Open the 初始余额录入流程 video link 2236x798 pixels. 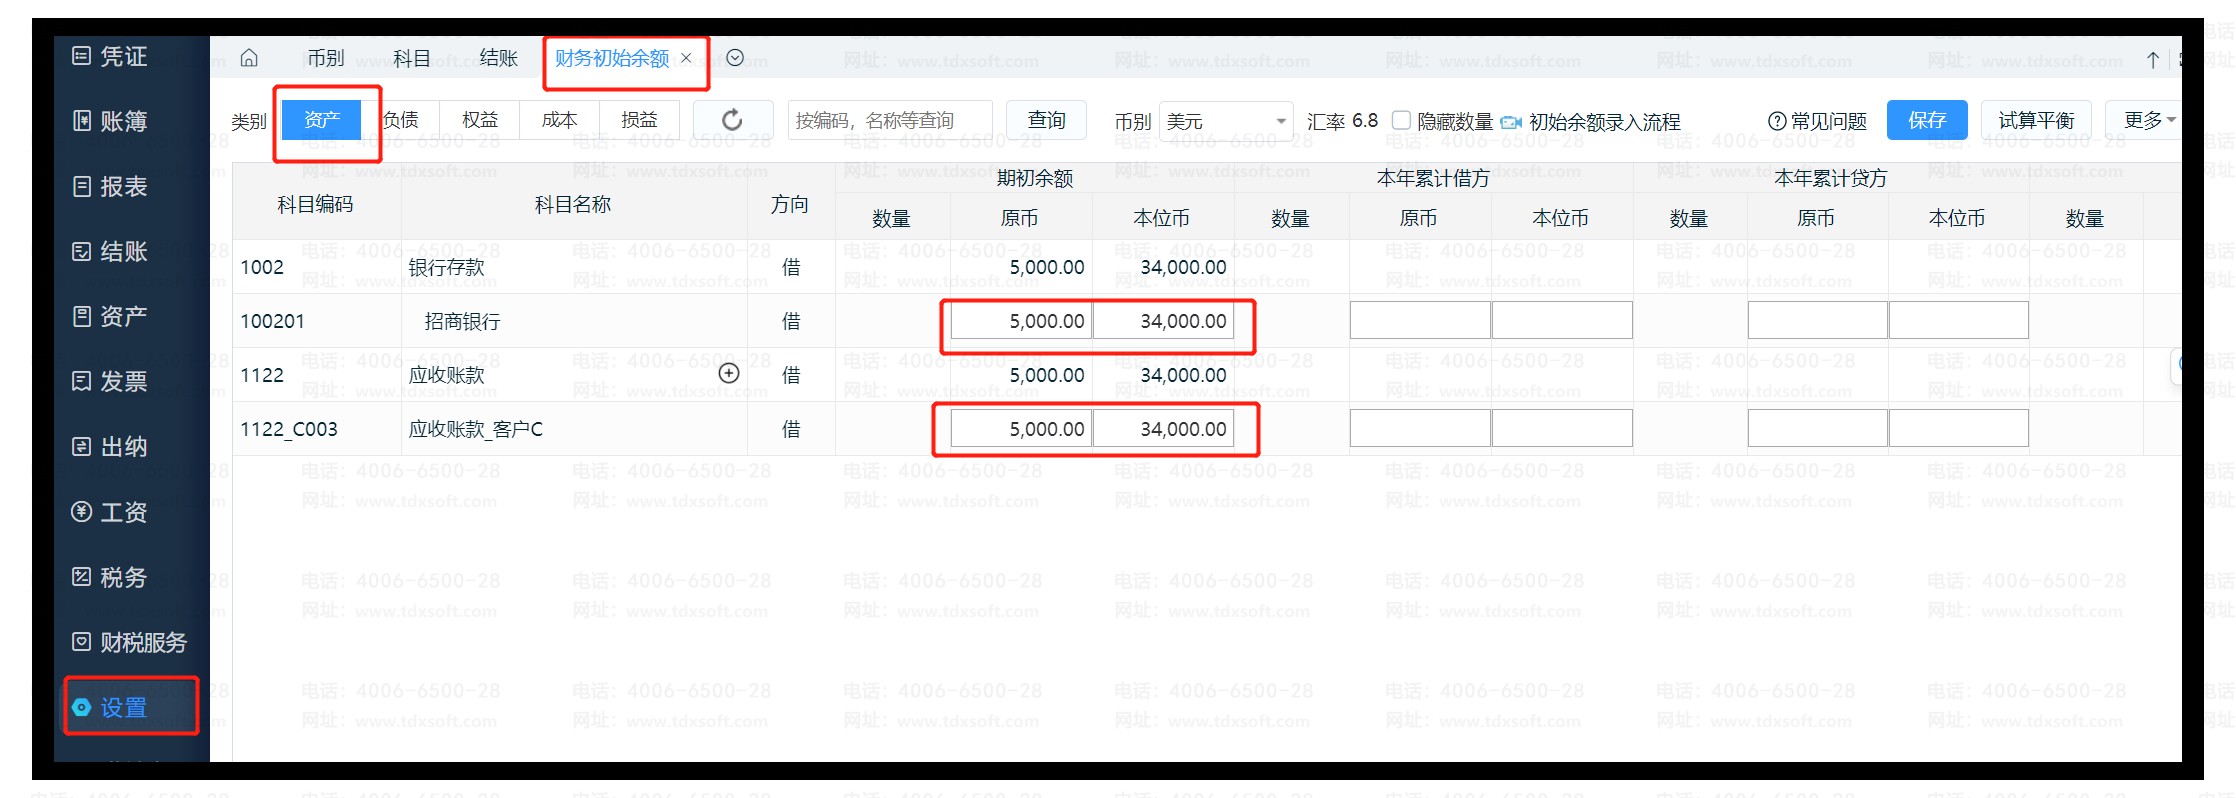(x=1592, y=122)
